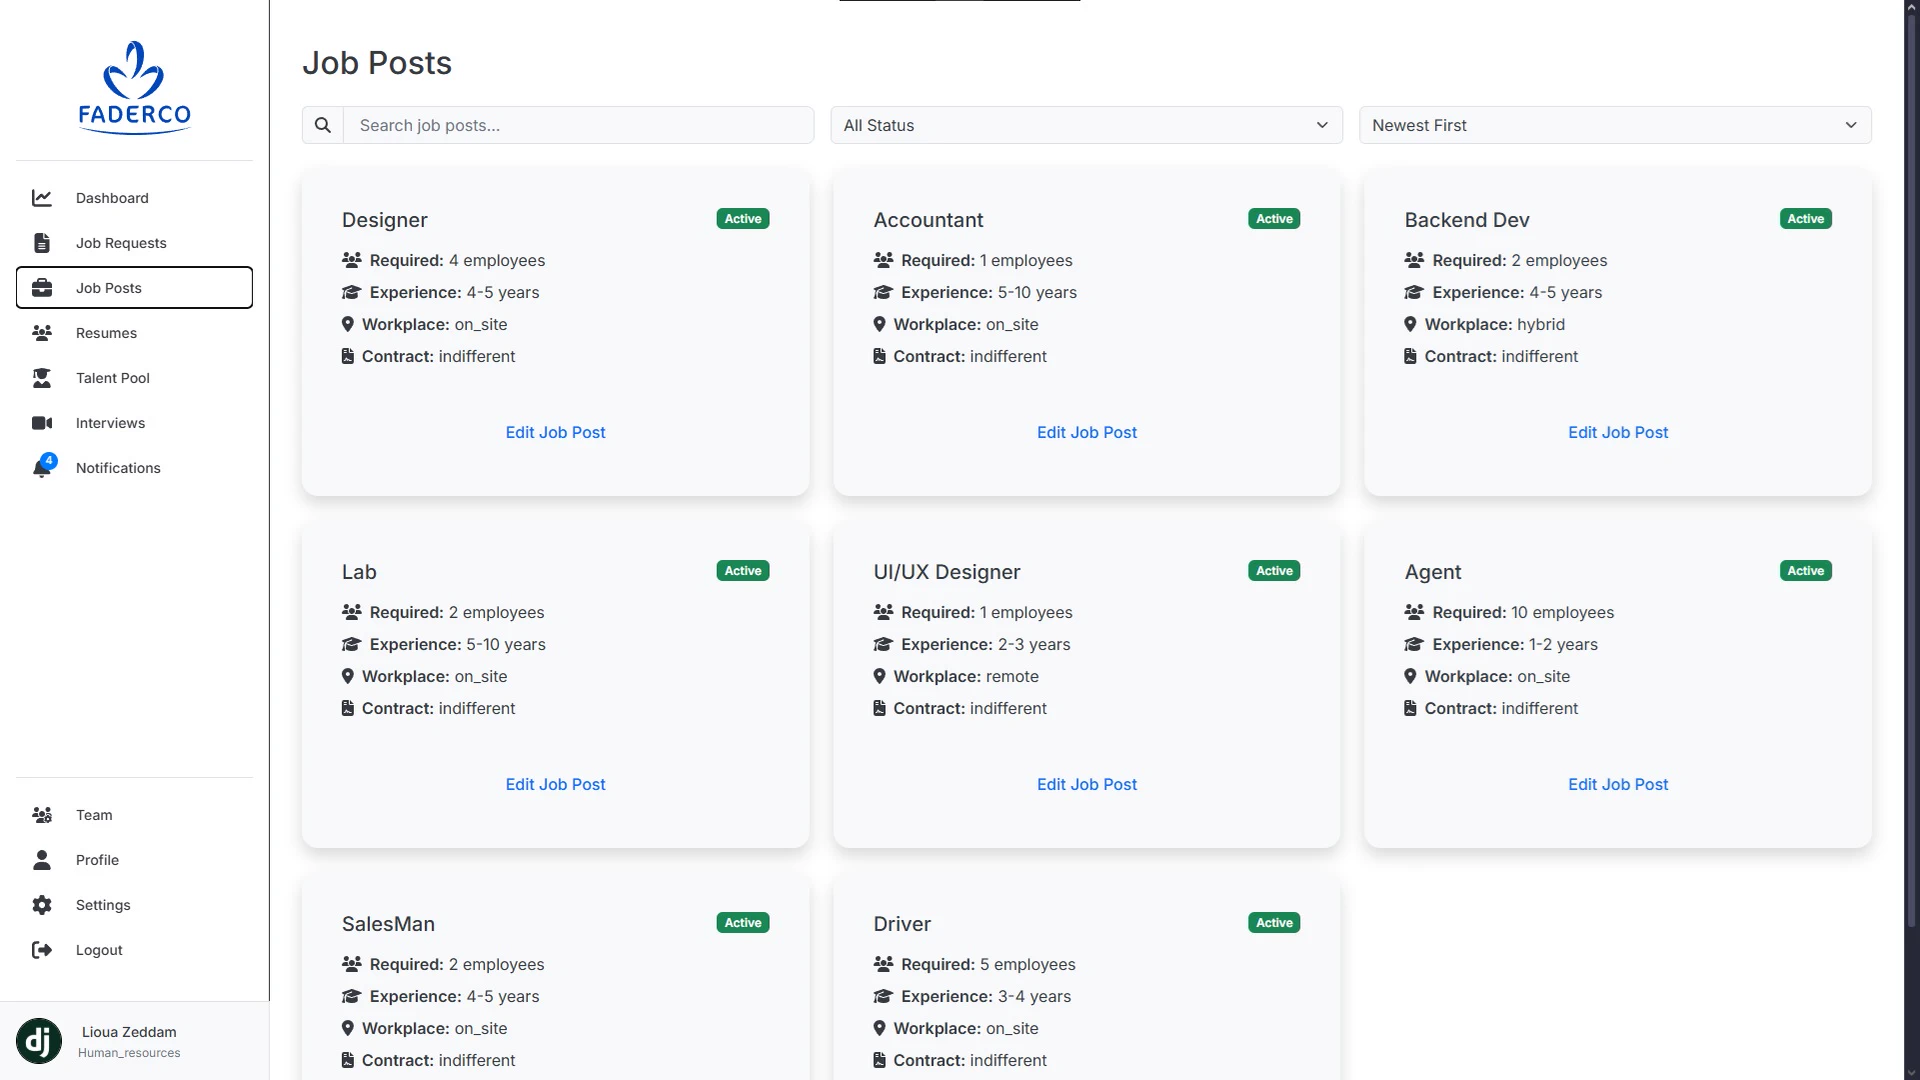Image resolution: width=1920 pixels, height=1080 pixels.
Task: Click the user avatar for Lioua Zeddam
Action: point(39,1041)
